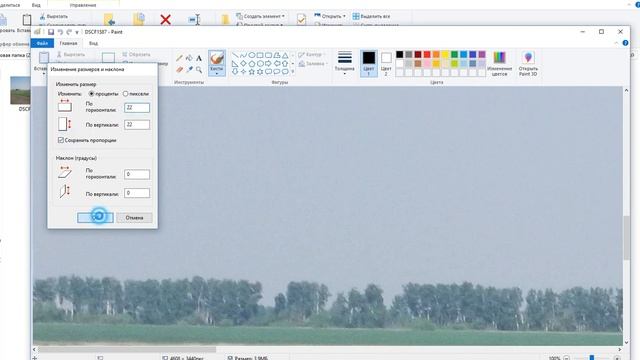The image size is (640, 360).
Task: Pick the Rectangle shape in Фигуры gallery
Action: 260,55
